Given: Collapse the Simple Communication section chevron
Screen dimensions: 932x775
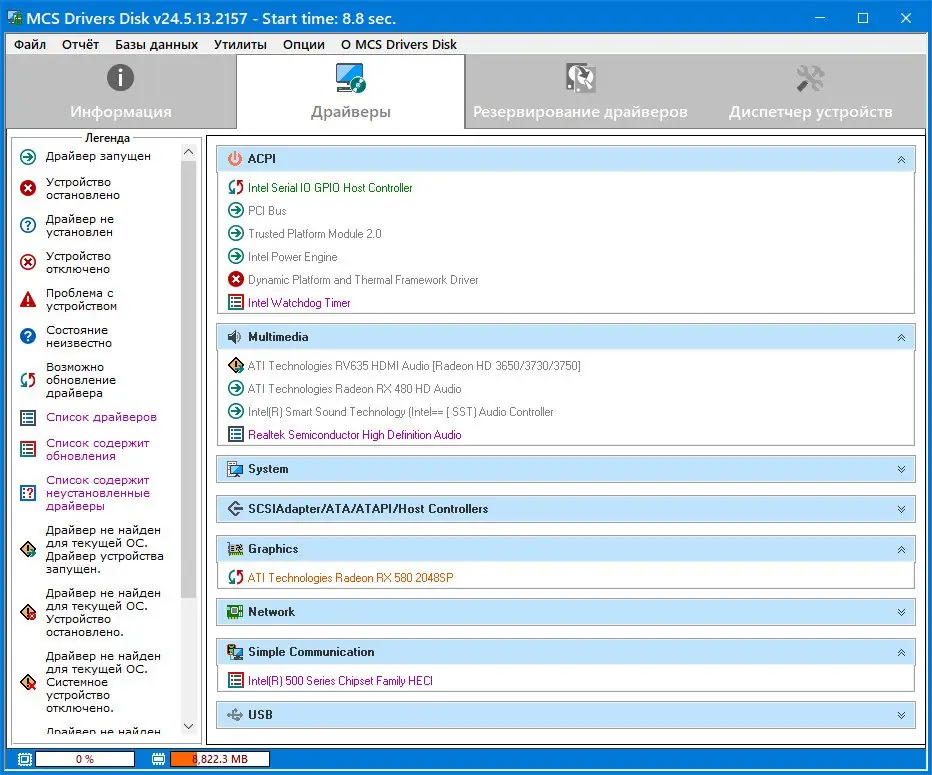Looking at the screenshot, I should [x=901, y=653].
